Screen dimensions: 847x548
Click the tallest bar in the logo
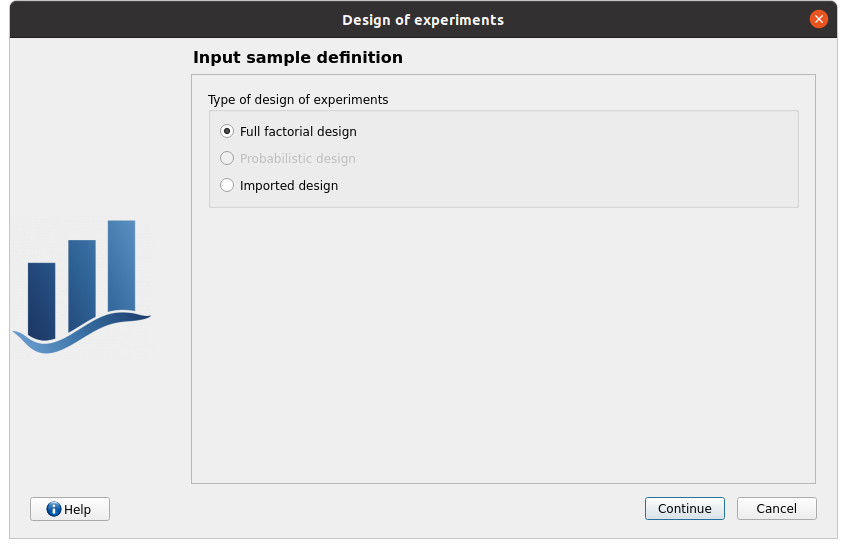[121, 265]
